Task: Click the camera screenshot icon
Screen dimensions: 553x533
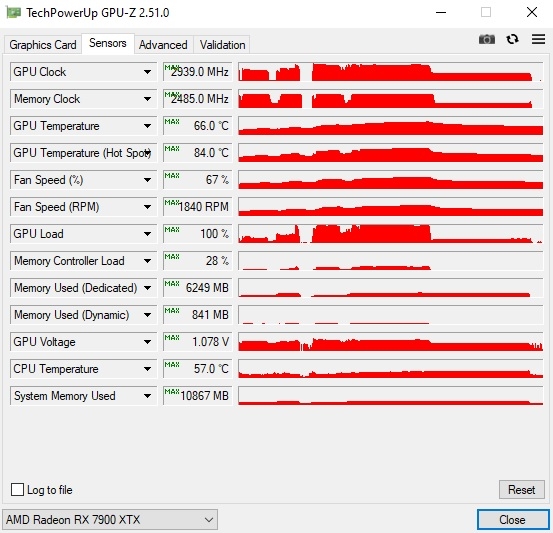Action: click(x=487, y=39)
